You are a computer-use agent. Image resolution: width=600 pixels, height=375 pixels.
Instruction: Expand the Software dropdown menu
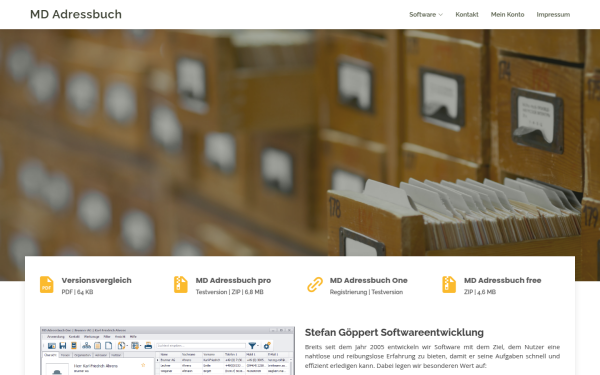point(426,15)
